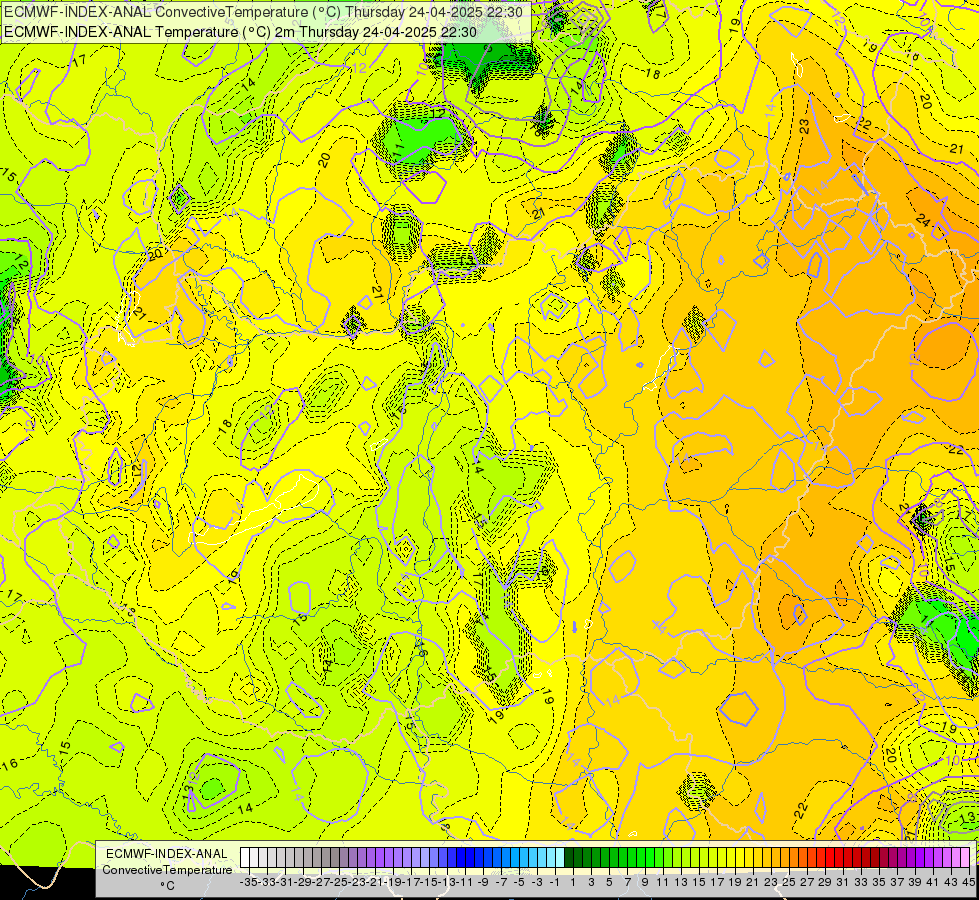This screenshot has height=900, width=979.
Task: Click the 13 legend scale label
Action: [x=681, y=883]
